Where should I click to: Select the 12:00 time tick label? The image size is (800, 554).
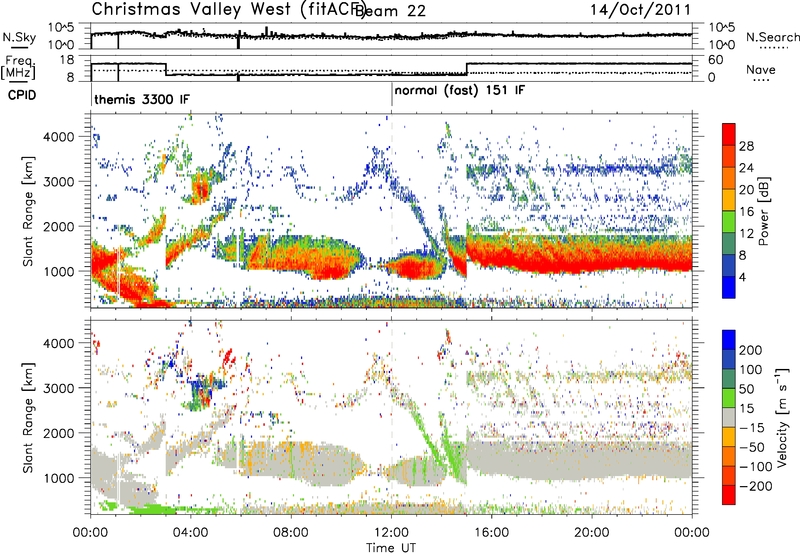(391, 533)
